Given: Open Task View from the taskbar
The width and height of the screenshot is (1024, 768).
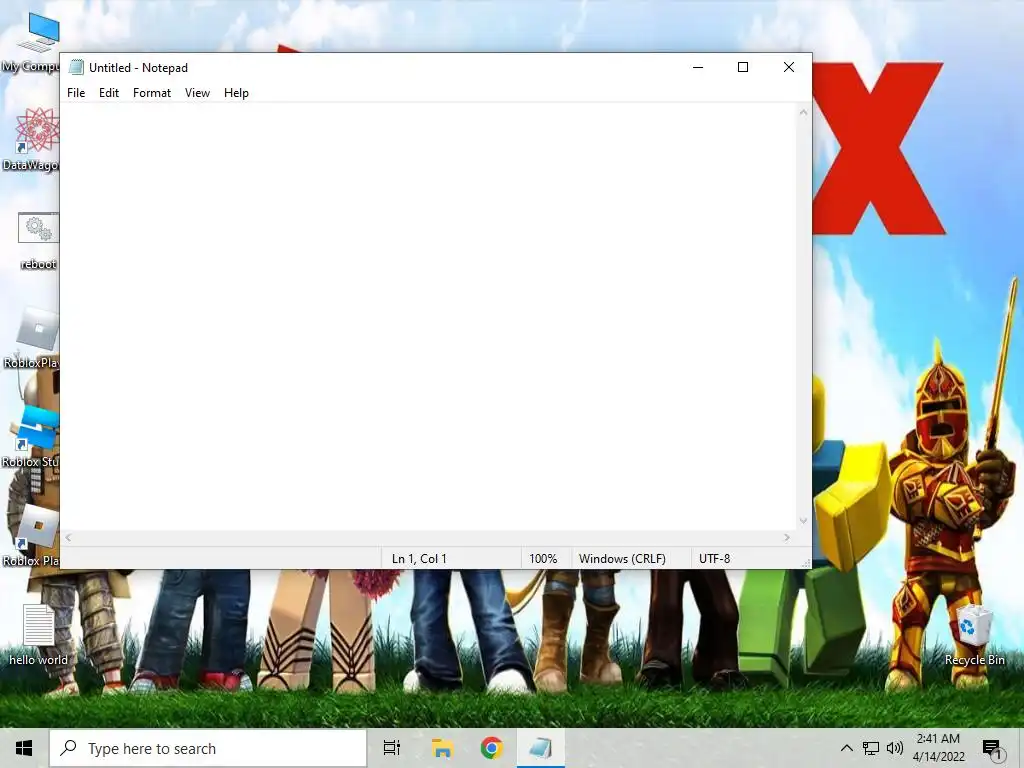Looking at the screenshot, I should (x=392, y=748).
